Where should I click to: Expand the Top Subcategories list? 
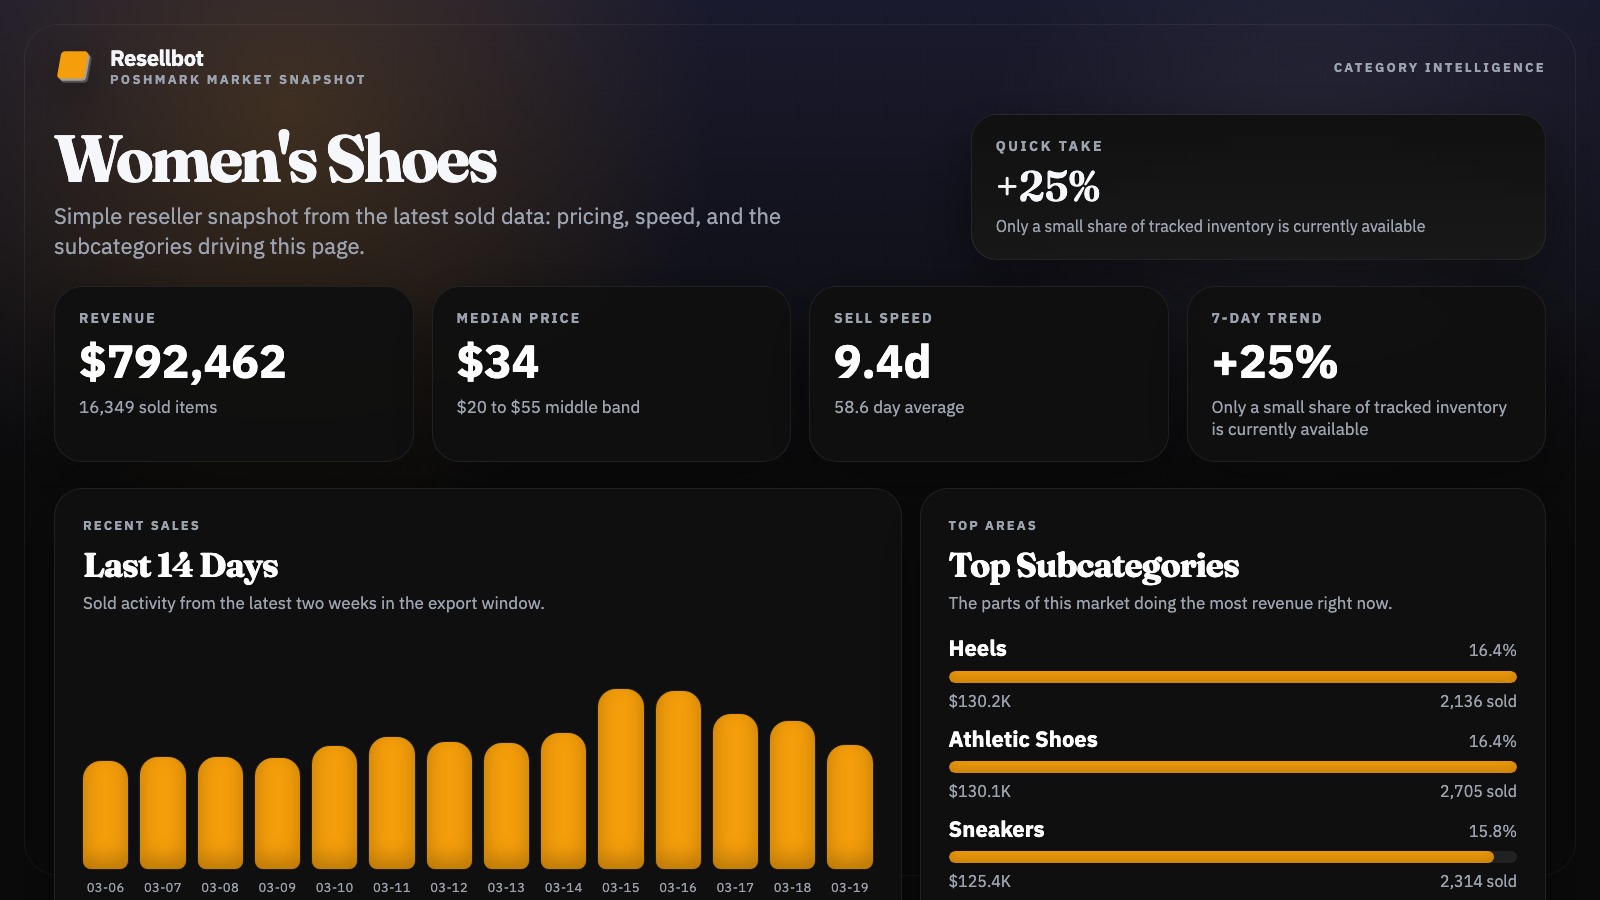click(x=1094, y=566)
